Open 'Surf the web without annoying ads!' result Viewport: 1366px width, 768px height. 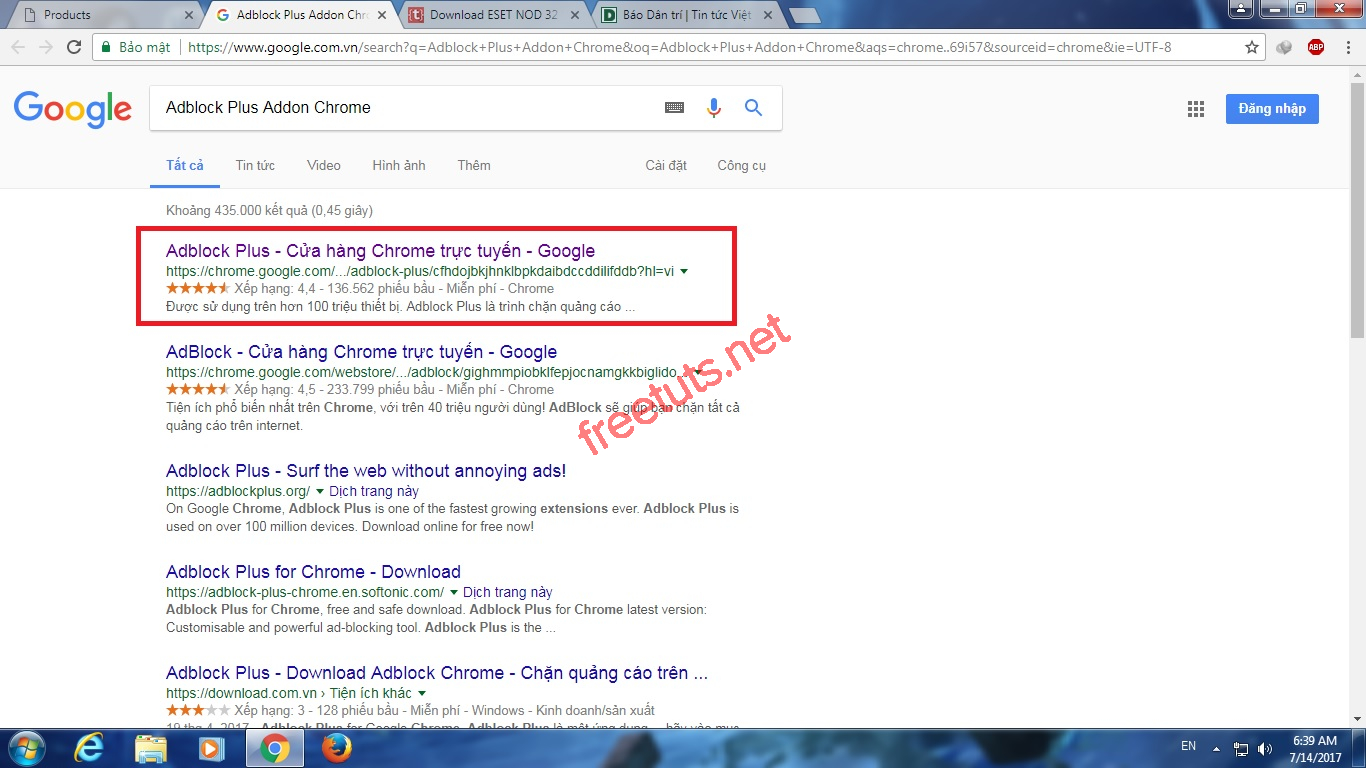366,471
